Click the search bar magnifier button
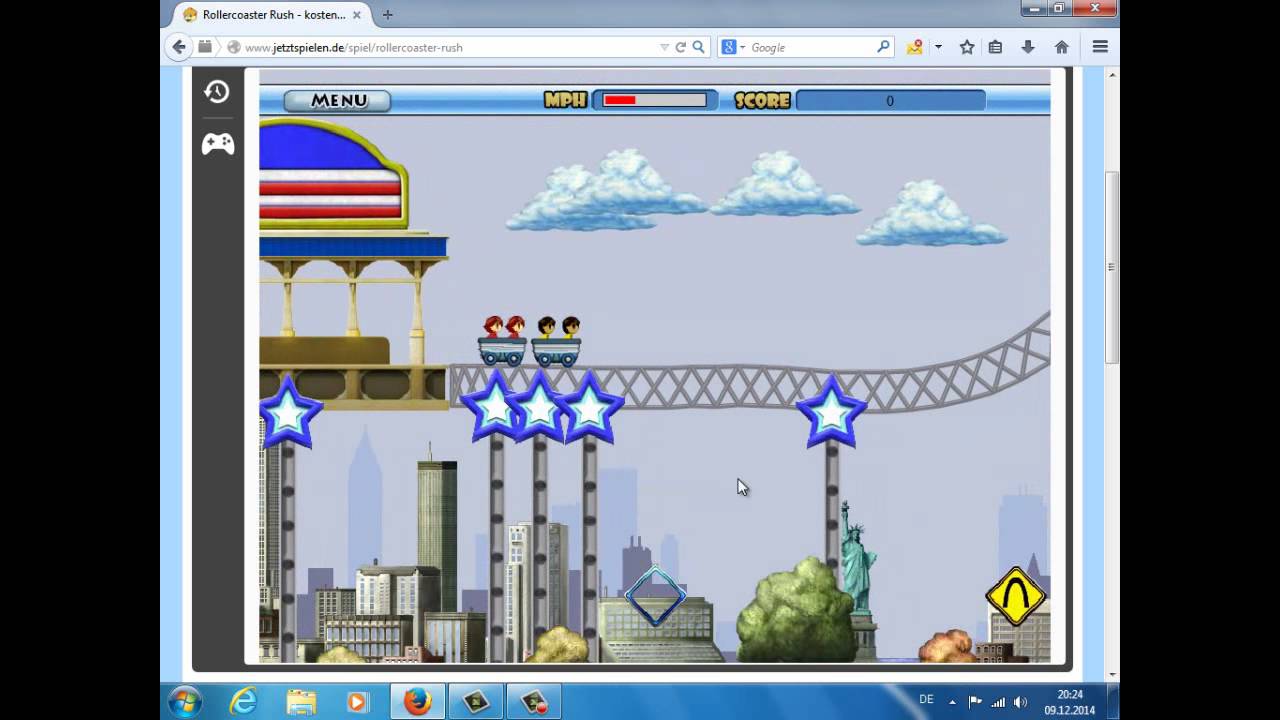Screen dimensions: 1280x720 click(x=883, y=47)
